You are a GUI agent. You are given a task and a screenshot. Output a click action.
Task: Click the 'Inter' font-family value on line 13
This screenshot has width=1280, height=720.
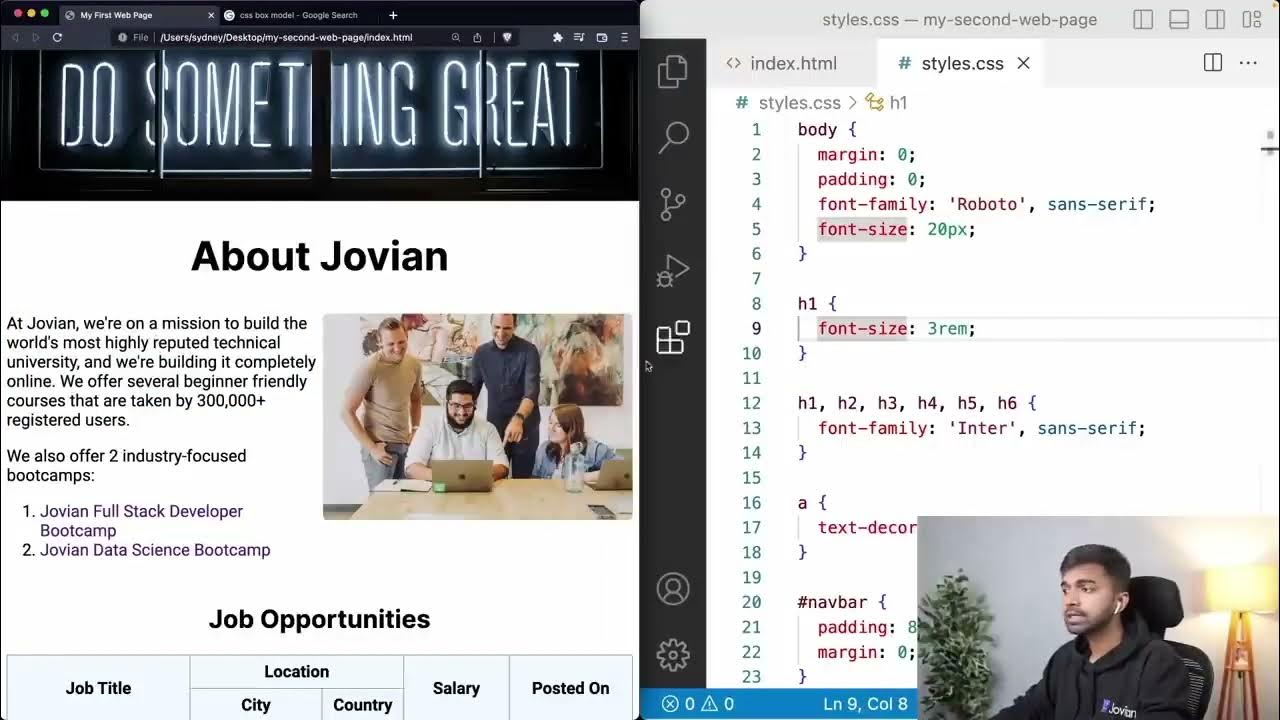click(982, 428)
